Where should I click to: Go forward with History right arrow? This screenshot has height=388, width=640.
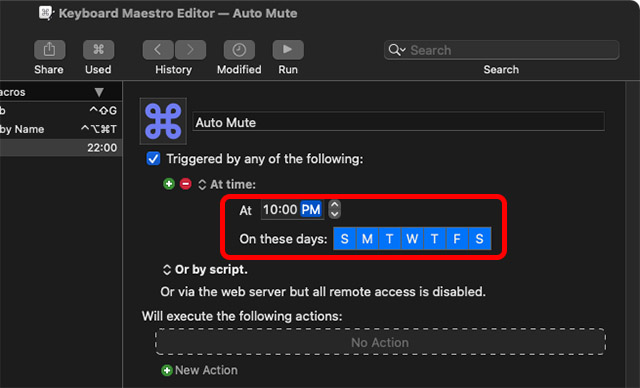(190, 50)
